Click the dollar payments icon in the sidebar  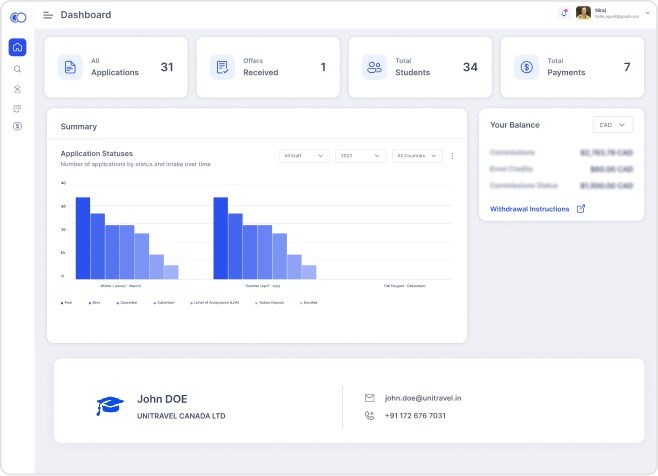tap(17, 126)
